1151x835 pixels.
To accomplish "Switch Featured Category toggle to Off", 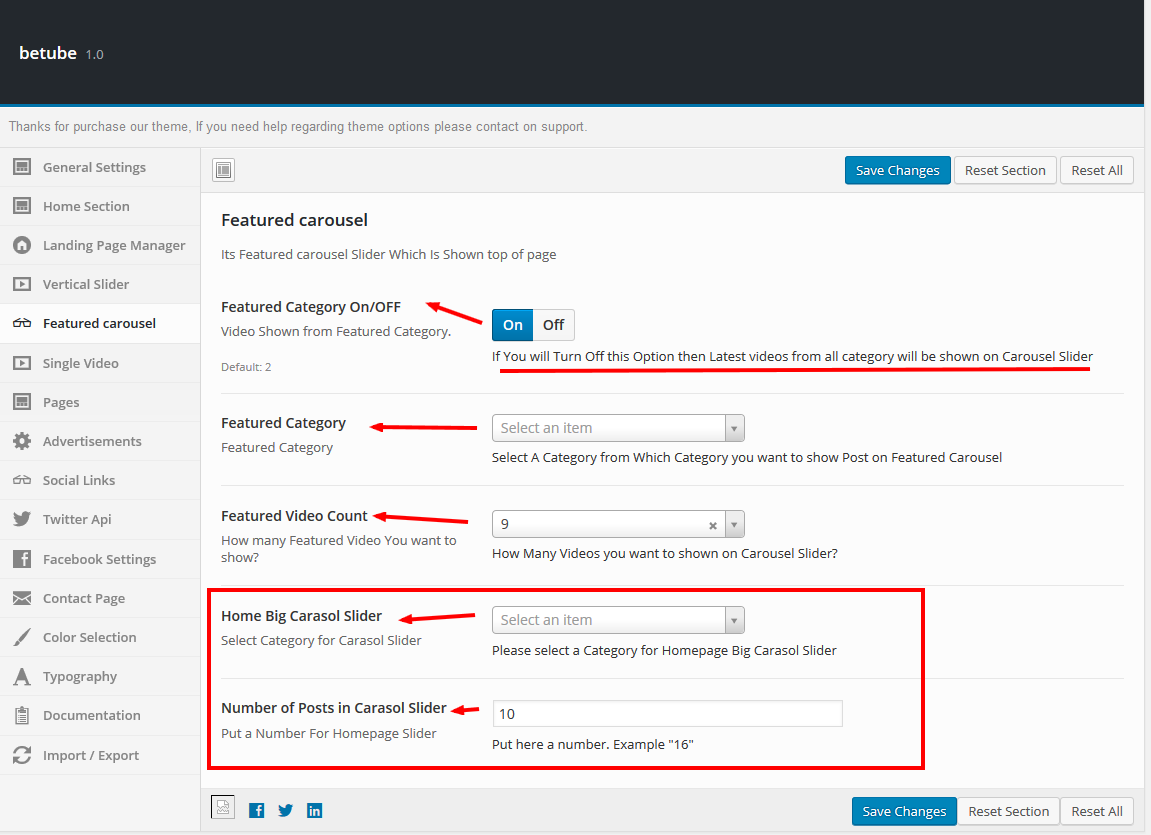I will point(554,325).
